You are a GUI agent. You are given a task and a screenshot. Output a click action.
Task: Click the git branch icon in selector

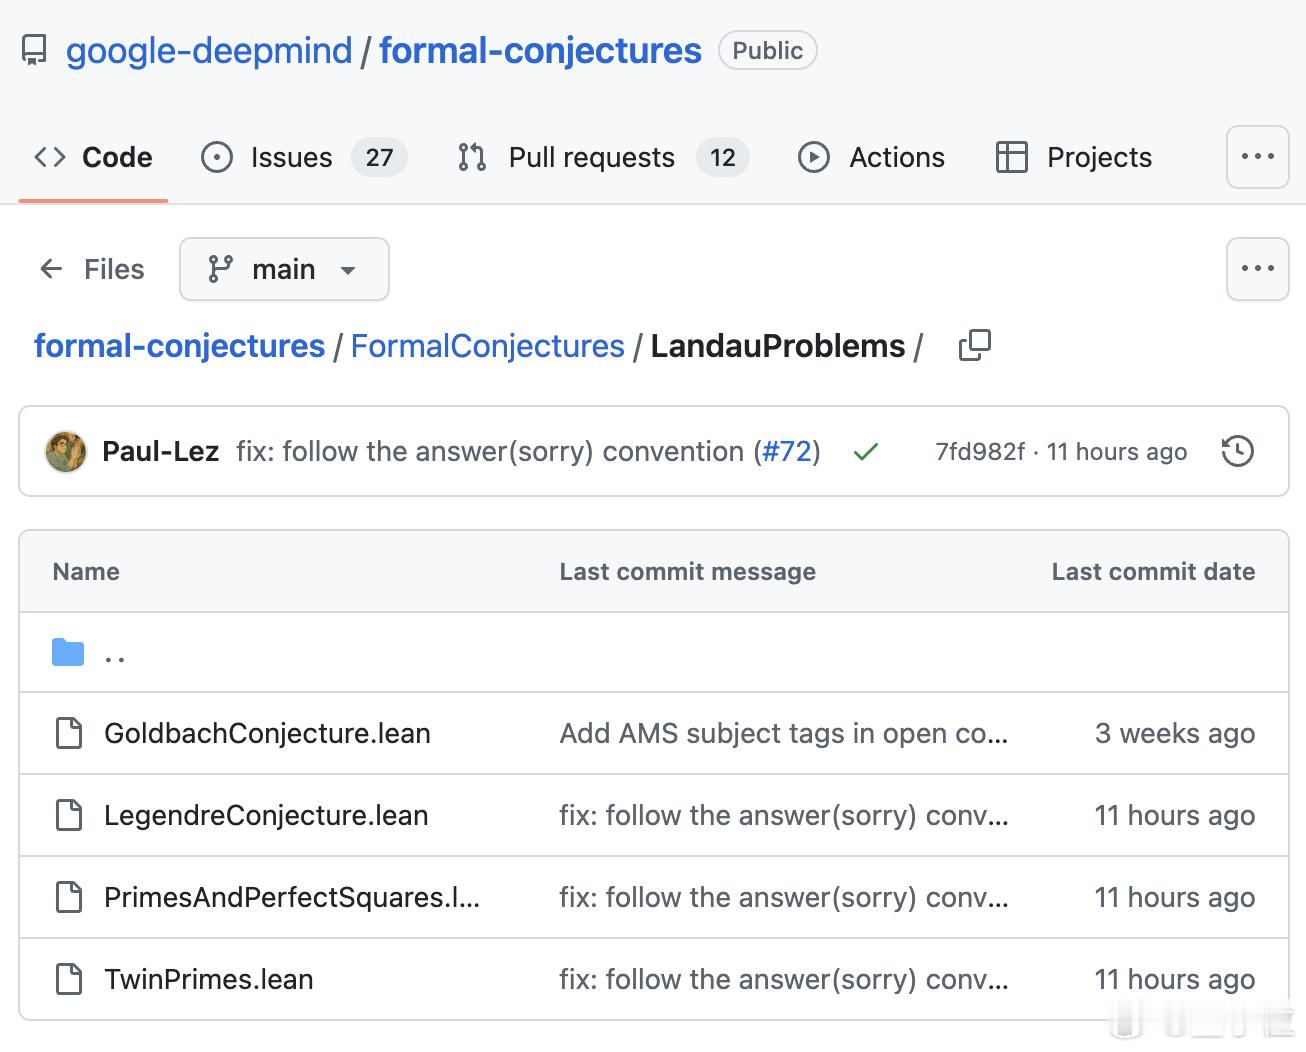pos(220,269)
